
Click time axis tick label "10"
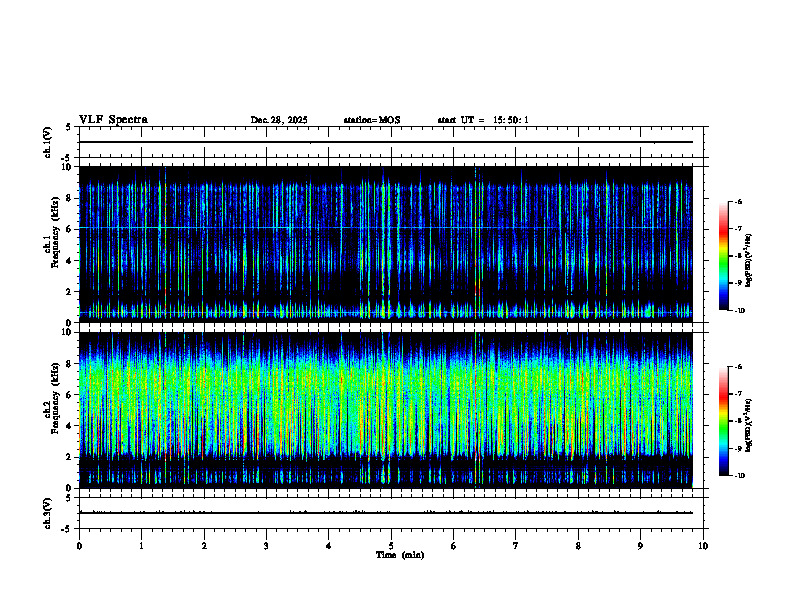(x=703, y=546)
